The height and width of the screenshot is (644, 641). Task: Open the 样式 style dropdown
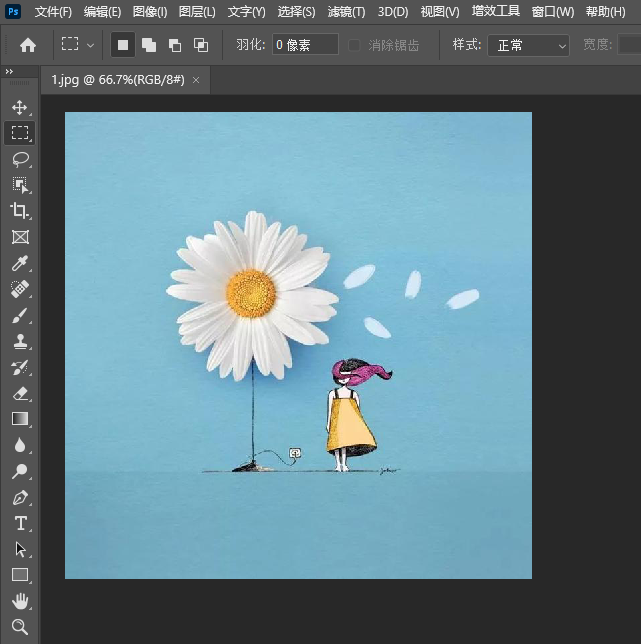click(528, 45)
